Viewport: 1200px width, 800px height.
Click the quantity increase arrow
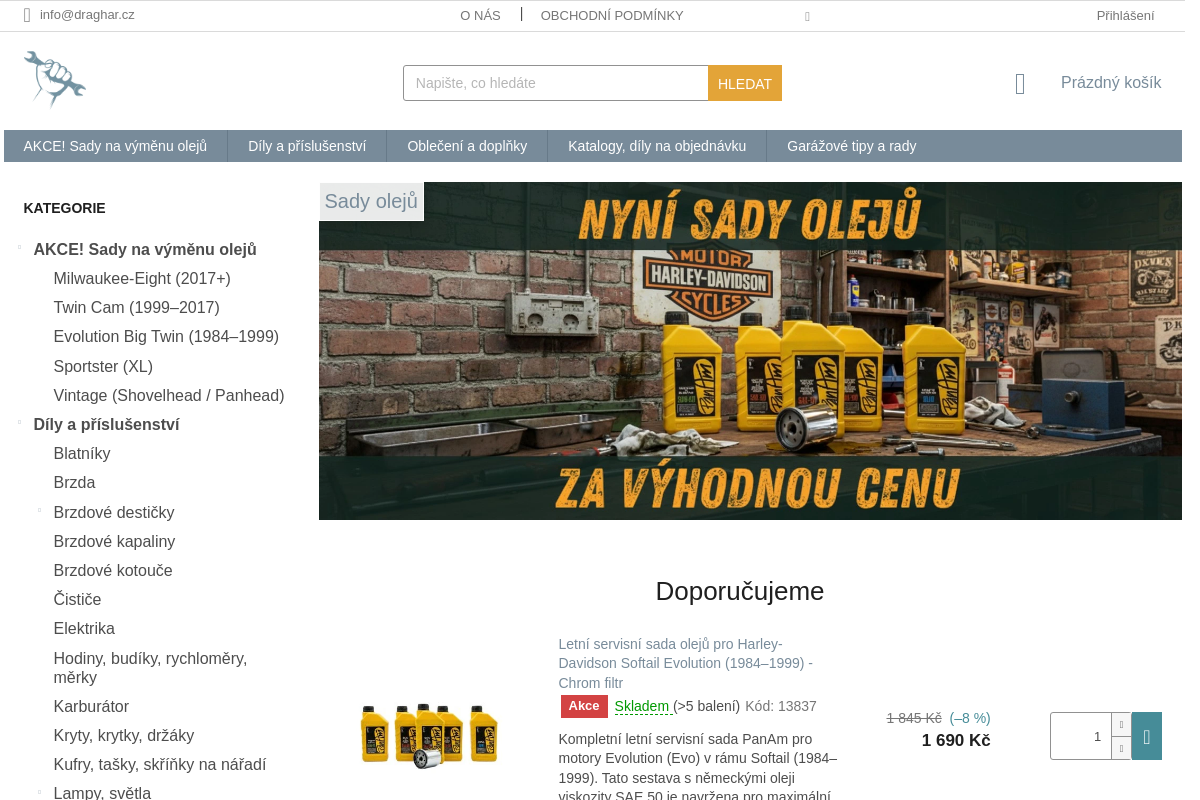click(x=1121, y=724)
